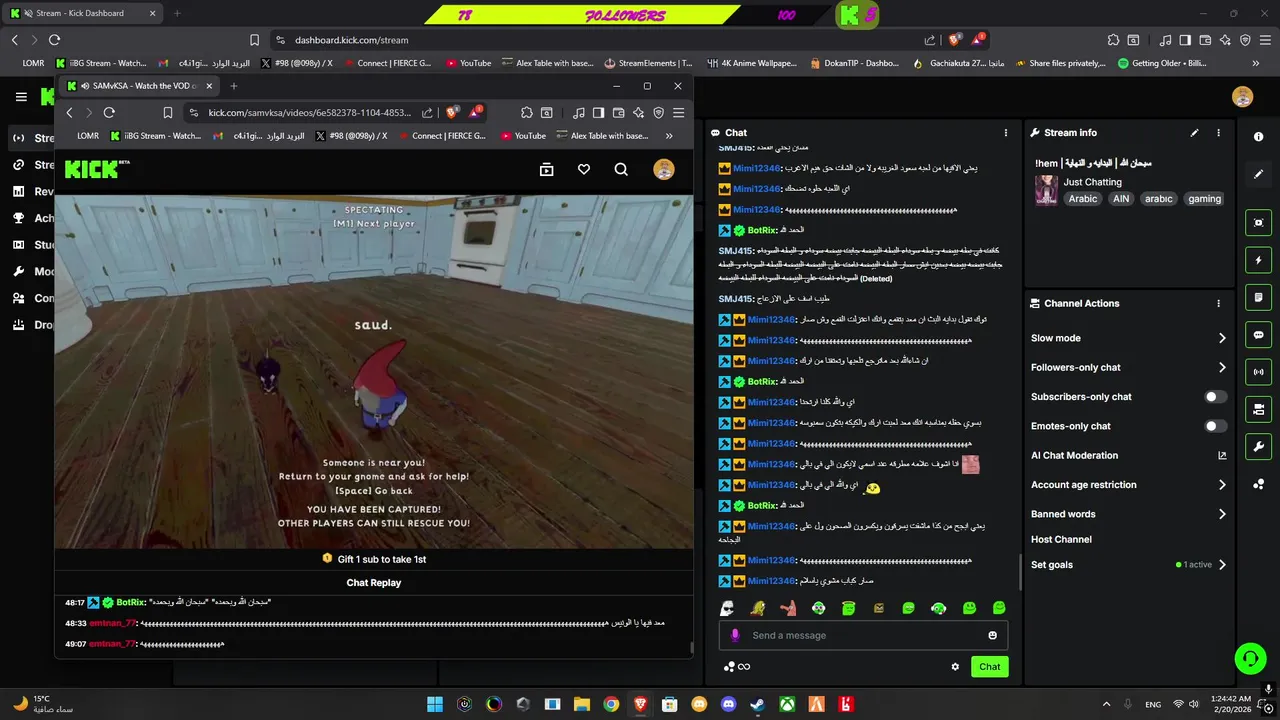The width and height of the screenshot is (1280, 720).
Task: Open Stream info panel three-dot menu
Action: [x=1218, y=132]
